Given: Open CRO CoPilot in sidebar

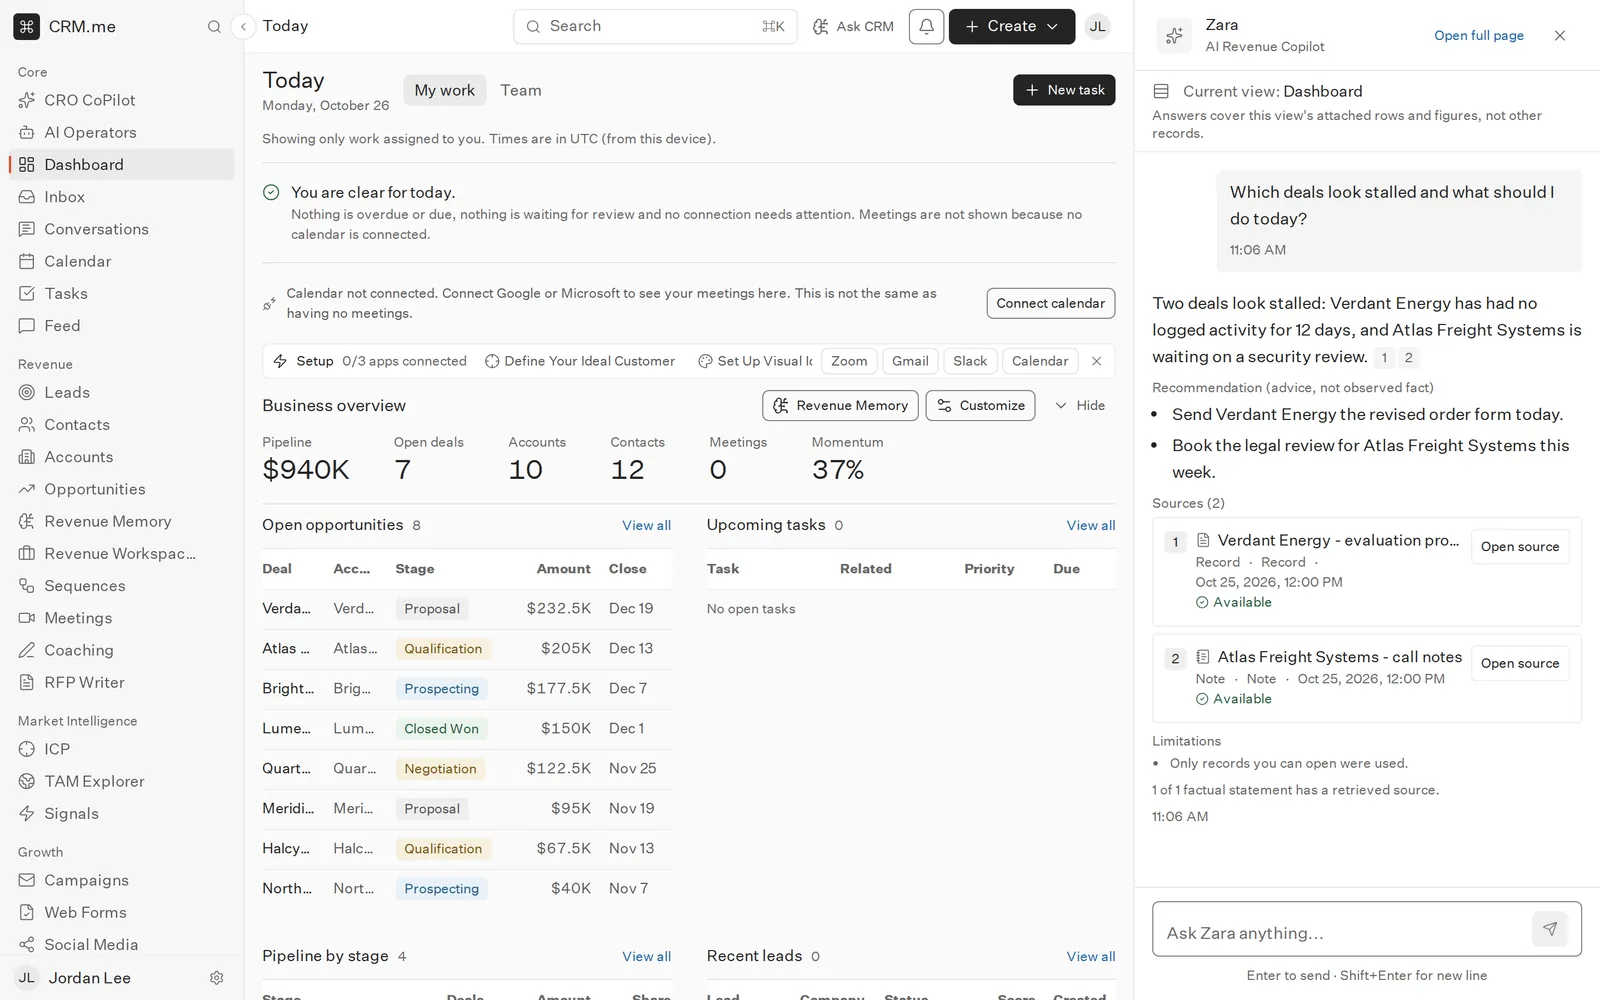Looking at the screenshot, I should [122, 100].
